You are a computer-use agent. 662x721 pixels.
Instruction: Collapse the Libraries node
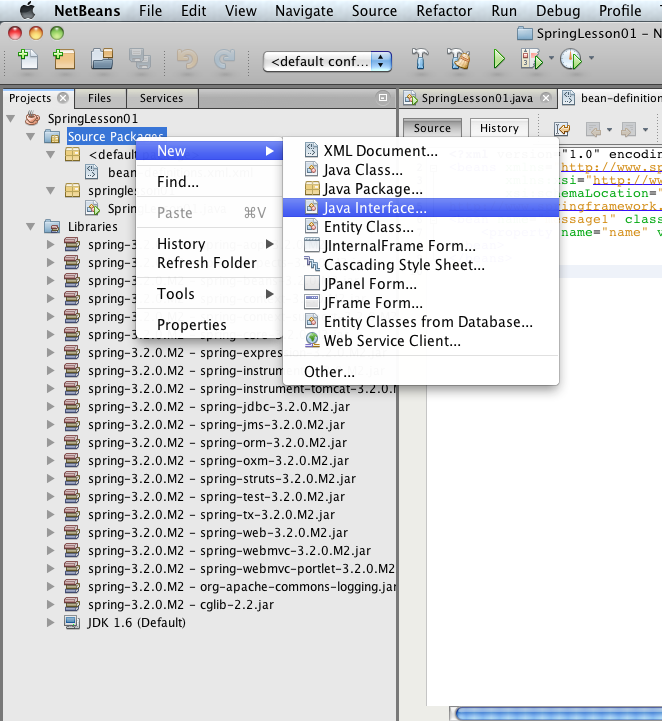[x=31, y=226]
